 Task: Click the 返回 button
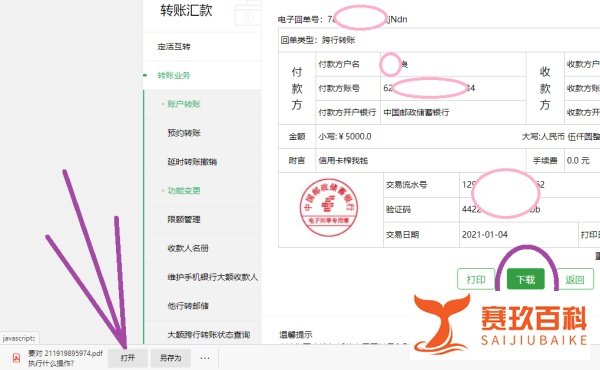click(575, 279)
